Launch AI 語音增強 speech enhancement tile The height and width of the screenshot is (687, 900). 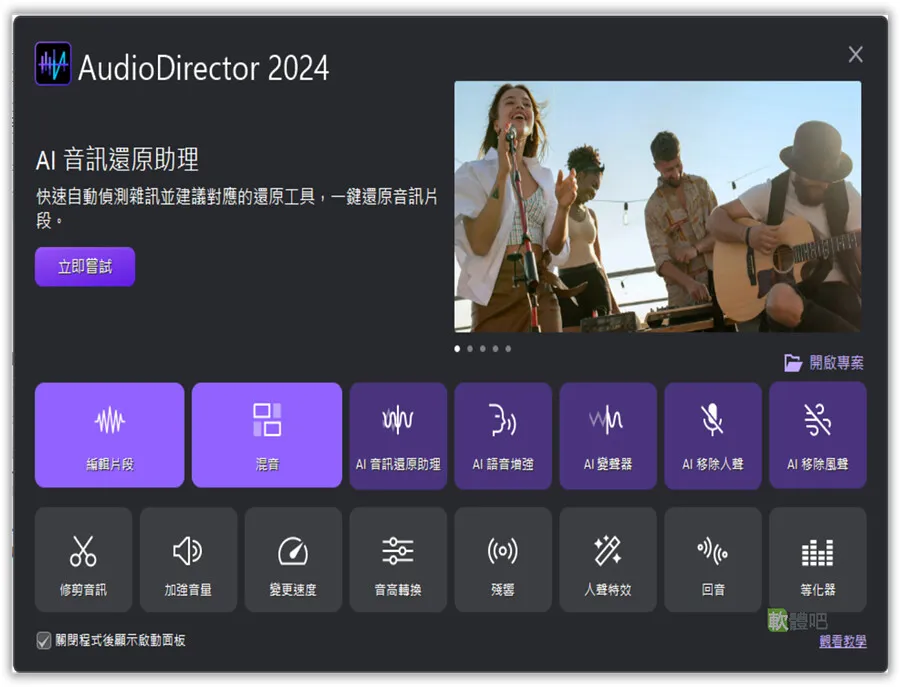[x=503, y=436]
